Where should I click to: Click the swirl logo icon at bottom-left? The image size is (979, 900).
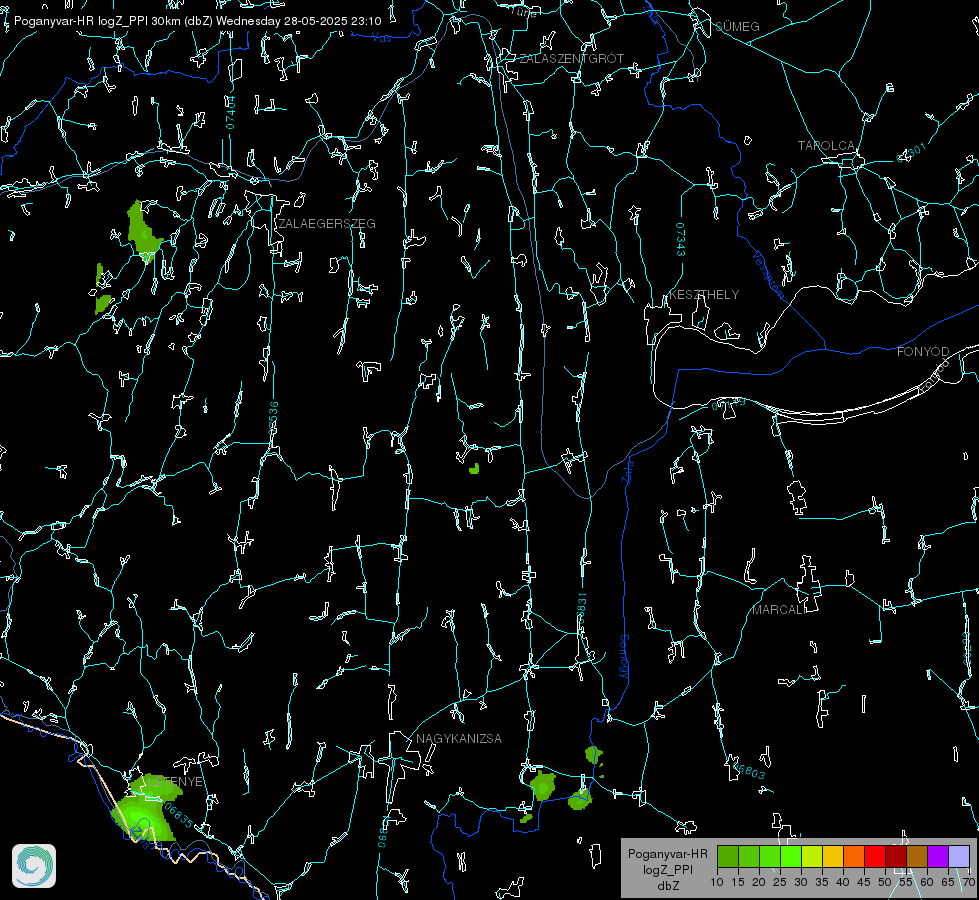coord(34,866)
